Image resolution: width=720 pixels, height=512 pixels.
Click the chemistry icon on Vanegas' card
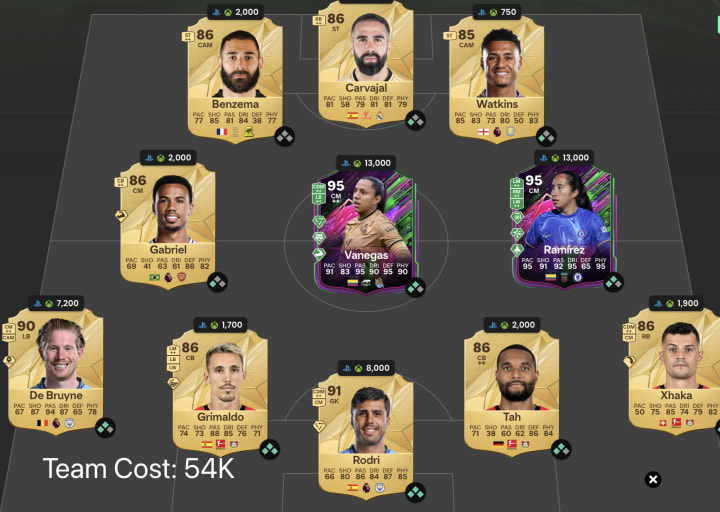point(416,287)
